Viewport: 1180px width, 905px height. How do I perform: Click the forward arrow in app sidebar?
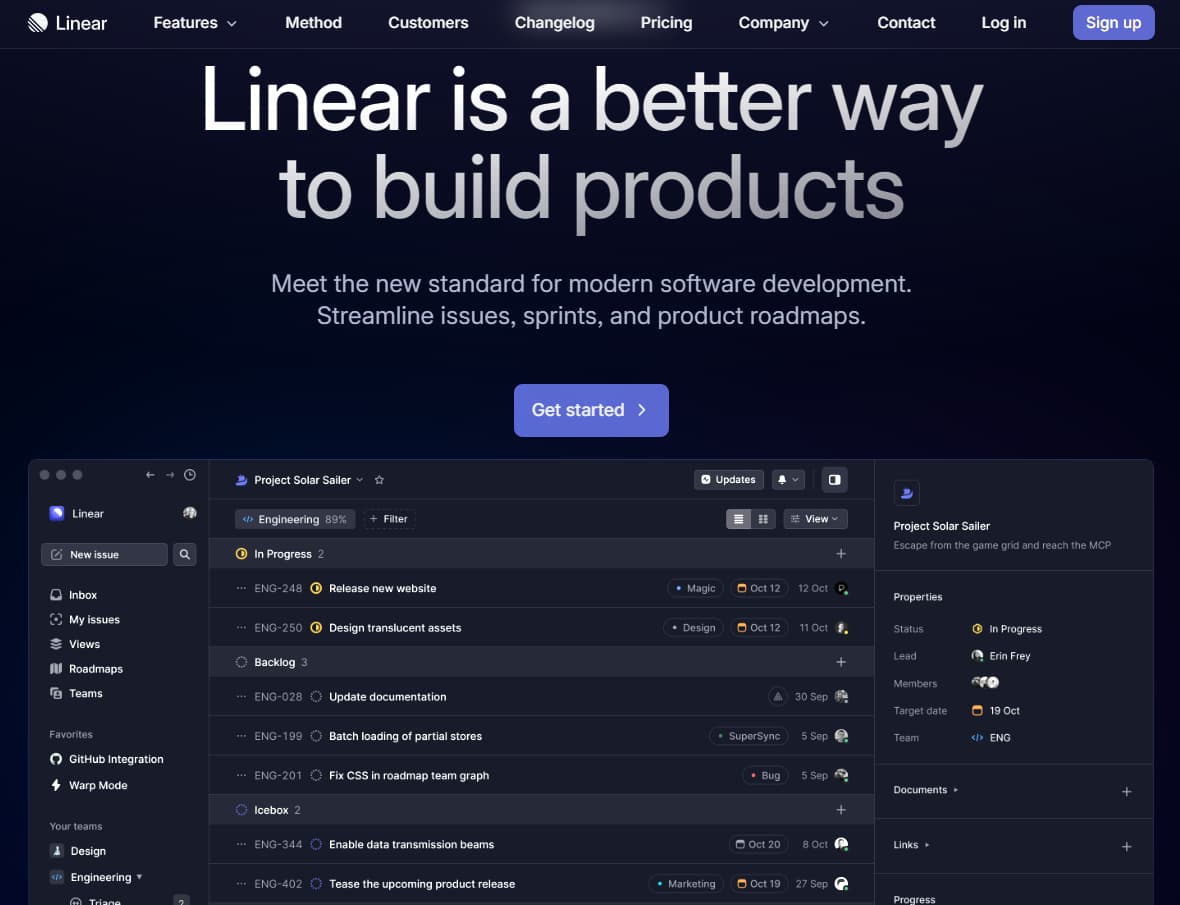[170, 475]
